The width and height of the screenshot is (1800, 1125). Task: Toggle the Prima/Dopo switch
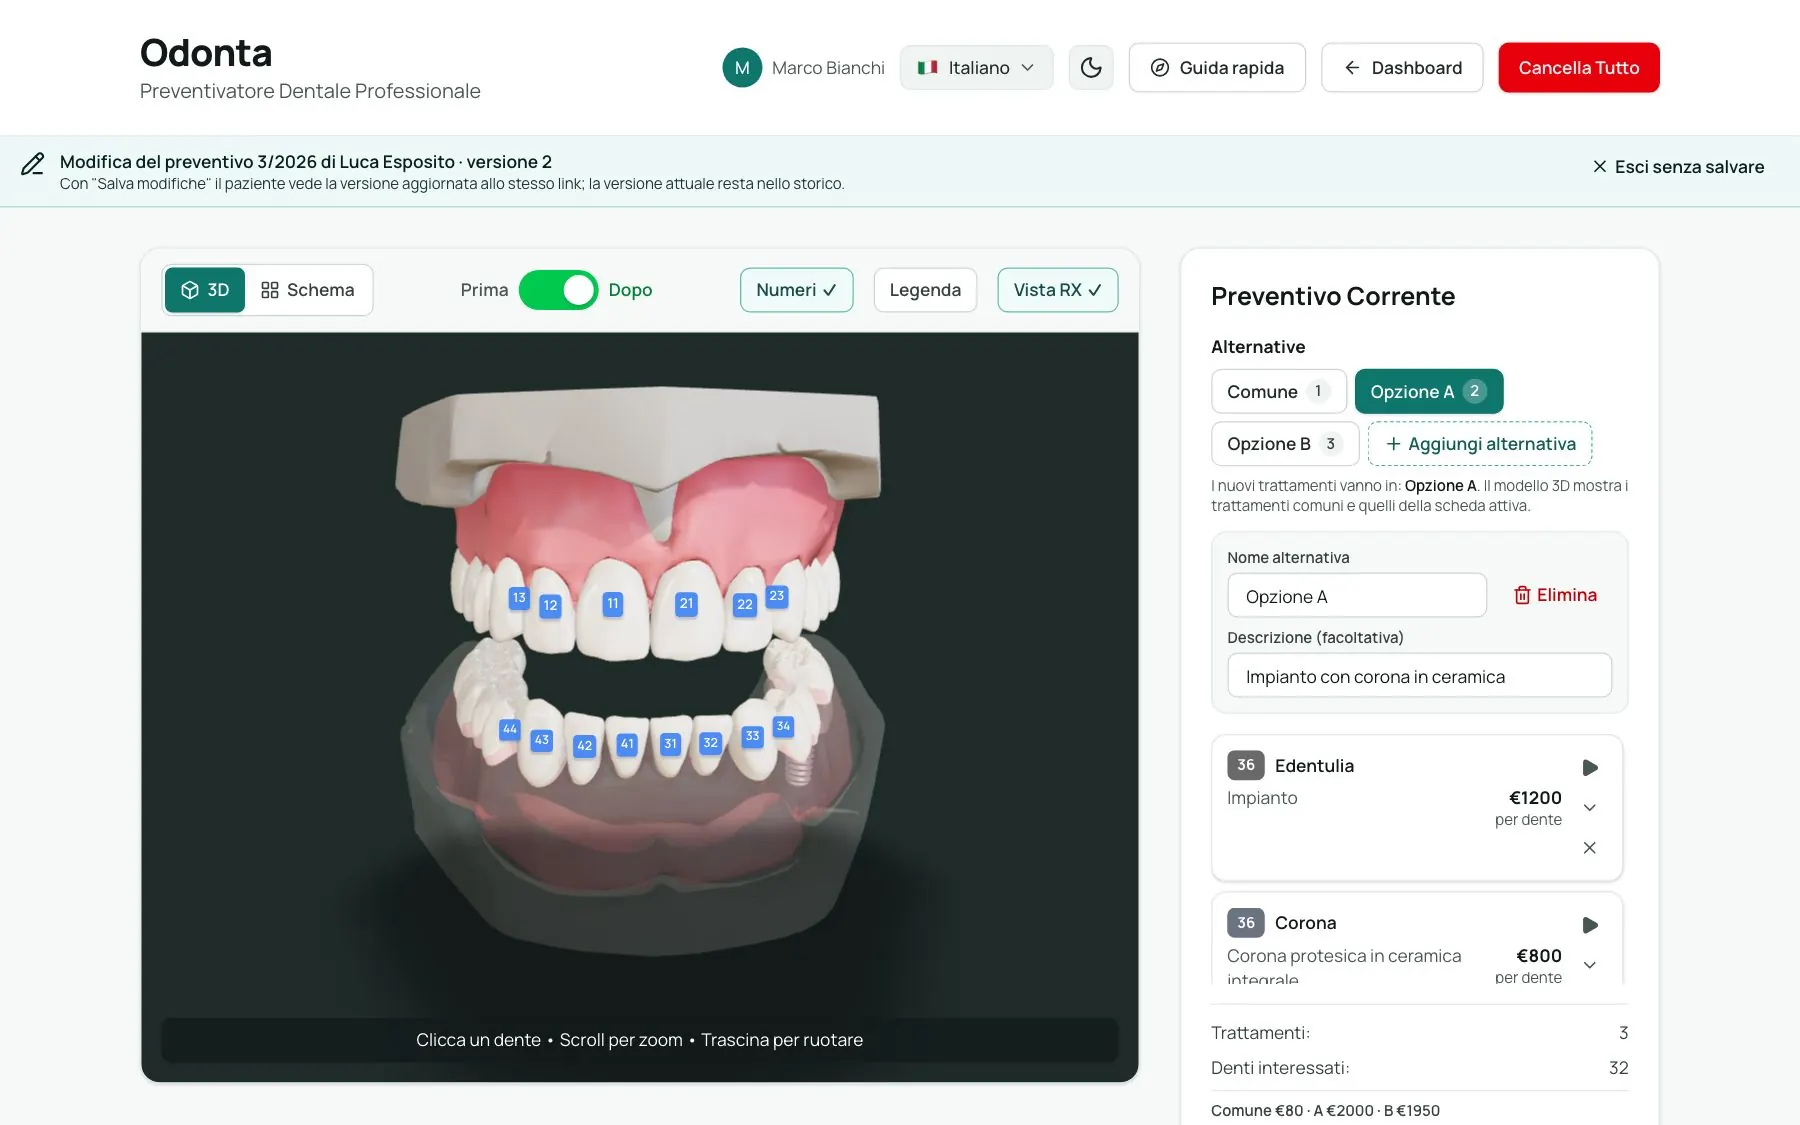(x=558, y=290)
